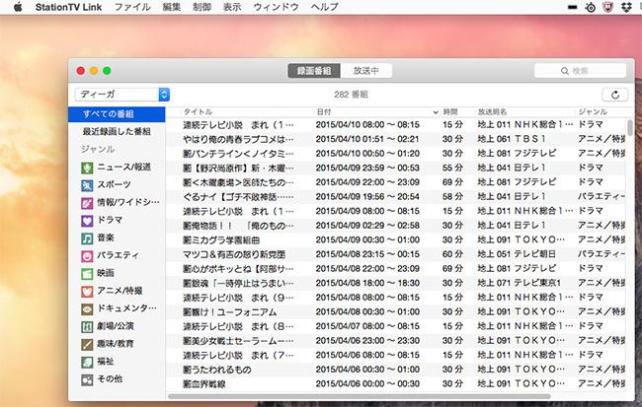Click 地上 051 テレビ朝日 station cell
Image resolution: width=642 pixels, height=407 pixels.
click(x=517, y=254)
